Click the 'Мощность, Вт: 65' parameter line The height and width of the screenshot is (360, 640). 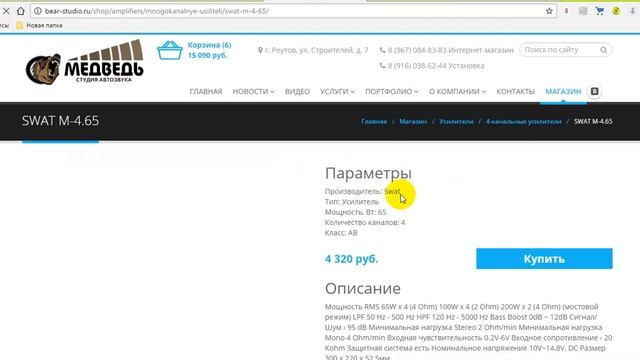click(x=355, y=212)
